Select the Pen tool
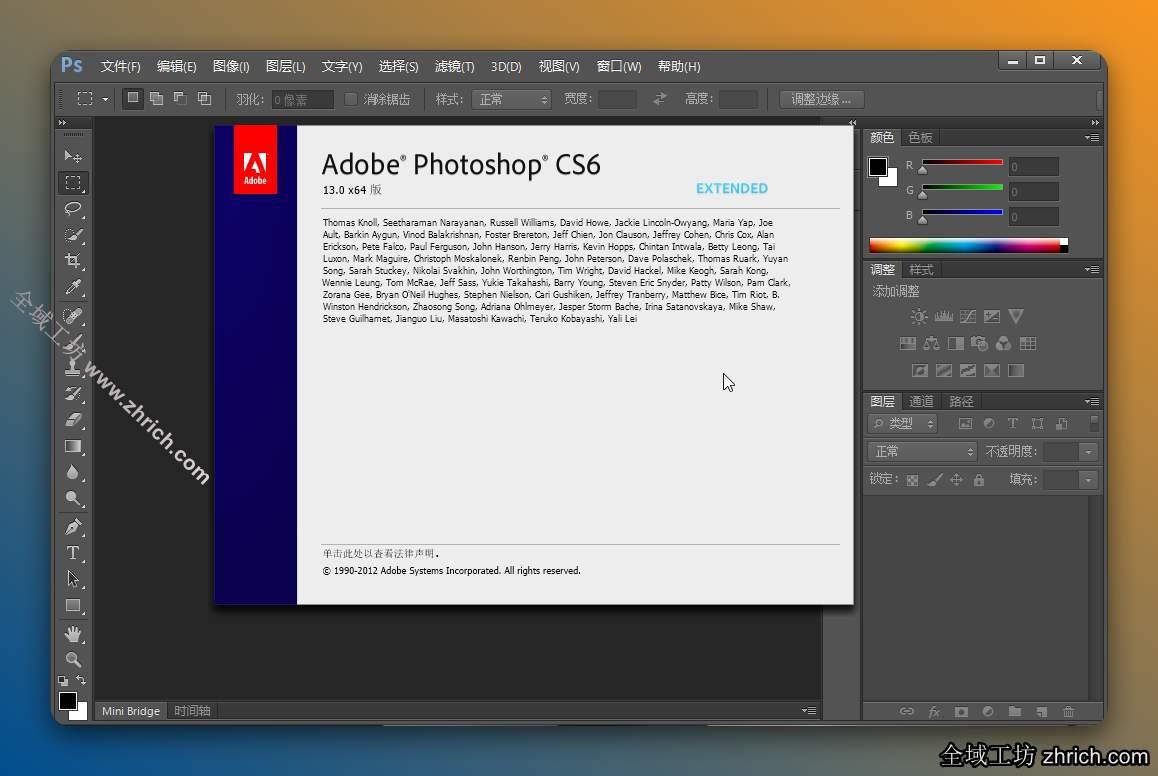Image resolution: width=1158 pixels, height=776 pixels. pos(73,527)
